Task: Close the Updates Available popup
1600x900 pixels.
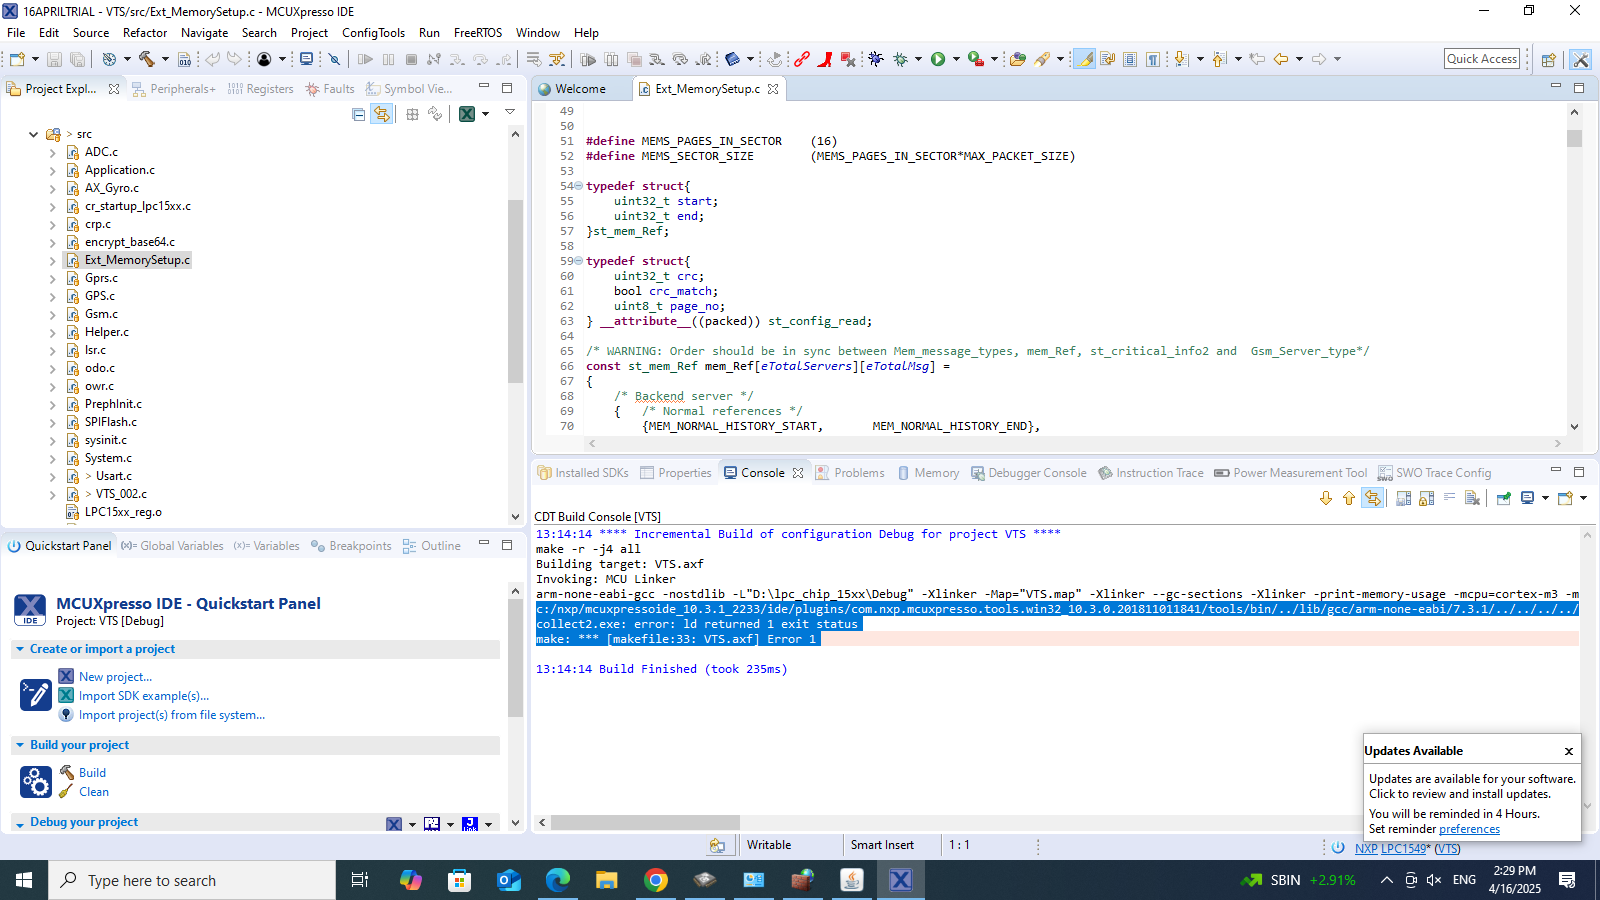Action: point(1569,751)
